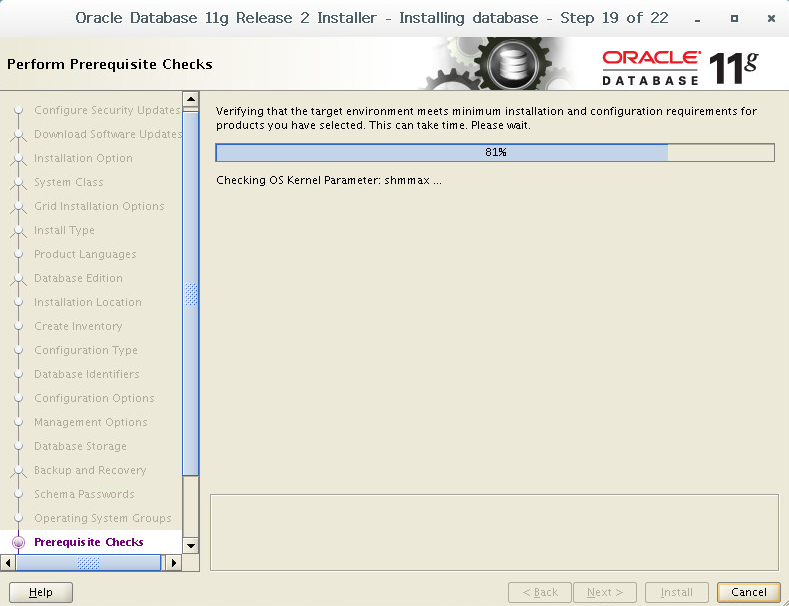789x606 pixels.
Task: Select the Schema Passwords step
Action: pyautogui.click(x=85, y=494)
